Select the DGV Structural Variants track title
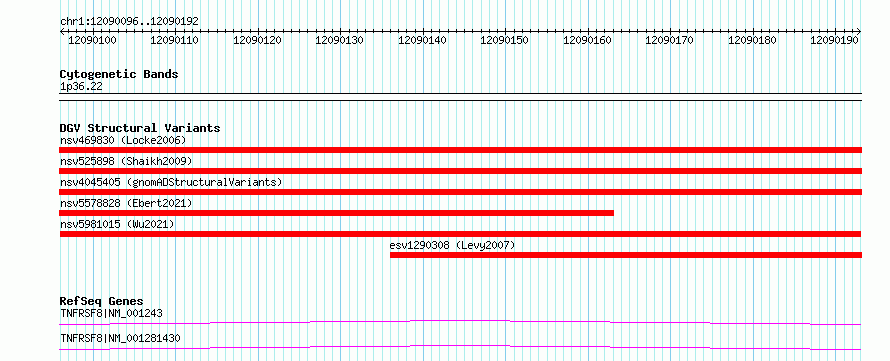Screen dimensions: 890x361 click(x=140, y=128)
